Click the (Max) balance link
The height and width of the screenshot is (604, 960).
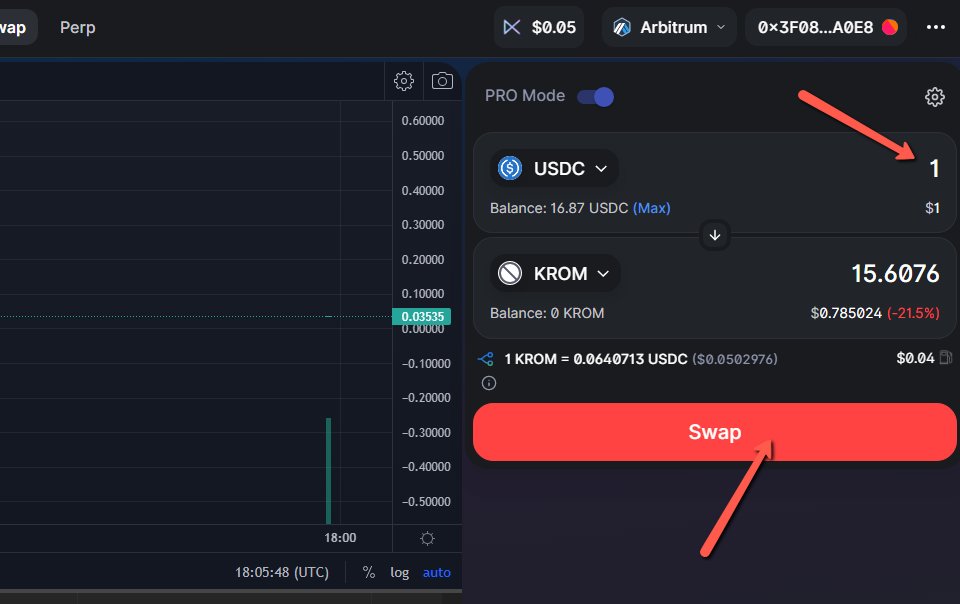[x=651, y=208]
